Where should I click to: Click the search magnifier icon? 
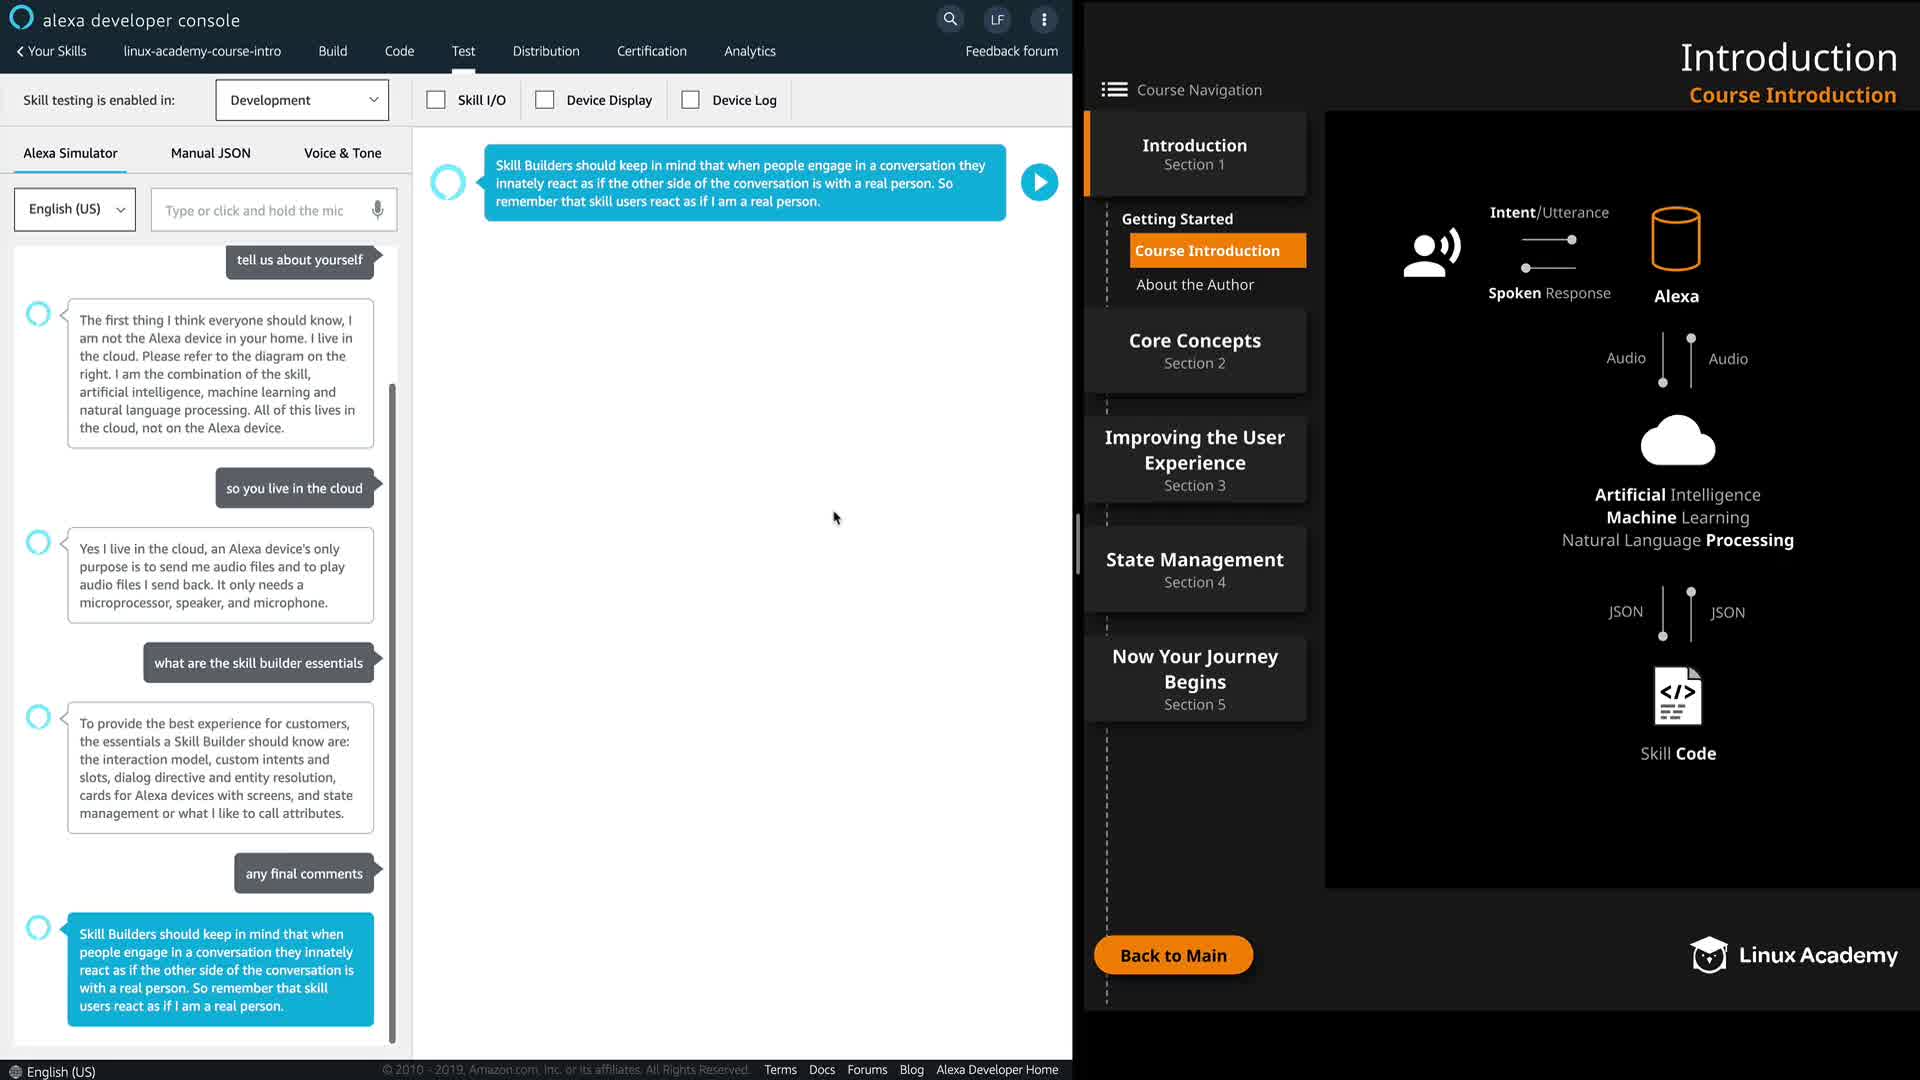(x=950, y=19)
